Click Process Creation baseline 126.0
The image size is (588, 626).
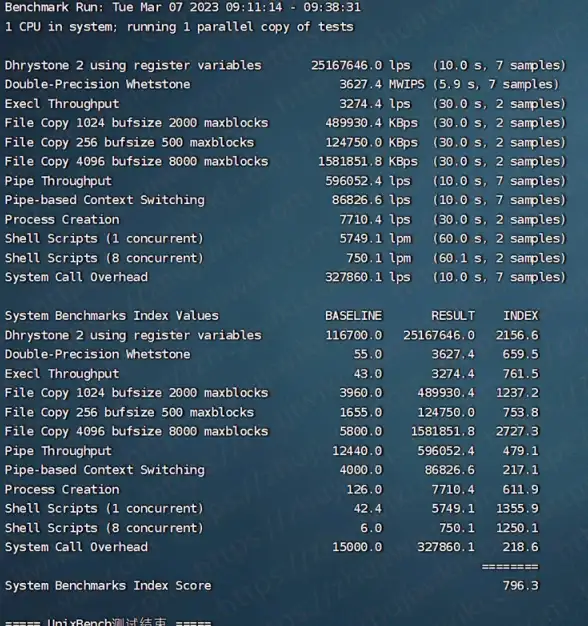pos(364,489)
